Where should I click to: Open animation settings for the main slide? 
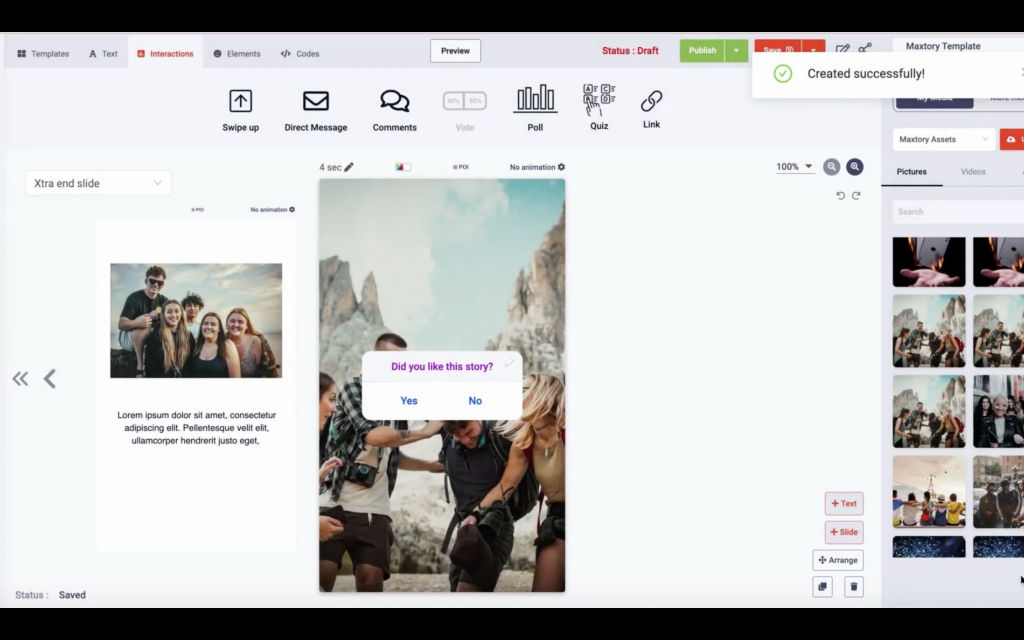pyautogui.click(x=561, y=167)
